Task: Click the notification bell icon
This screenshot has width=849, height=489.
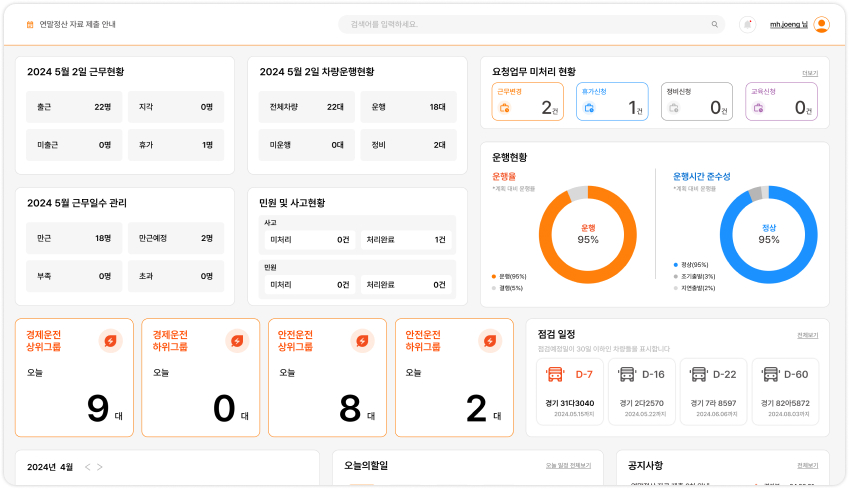Action: pos(747,24)
